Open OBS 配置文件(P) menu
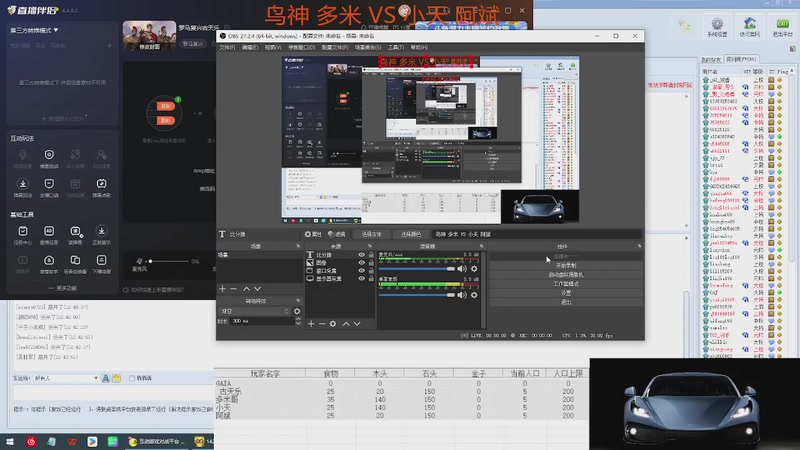This screenshot has height=450, width=800. (x=335, y=47)
